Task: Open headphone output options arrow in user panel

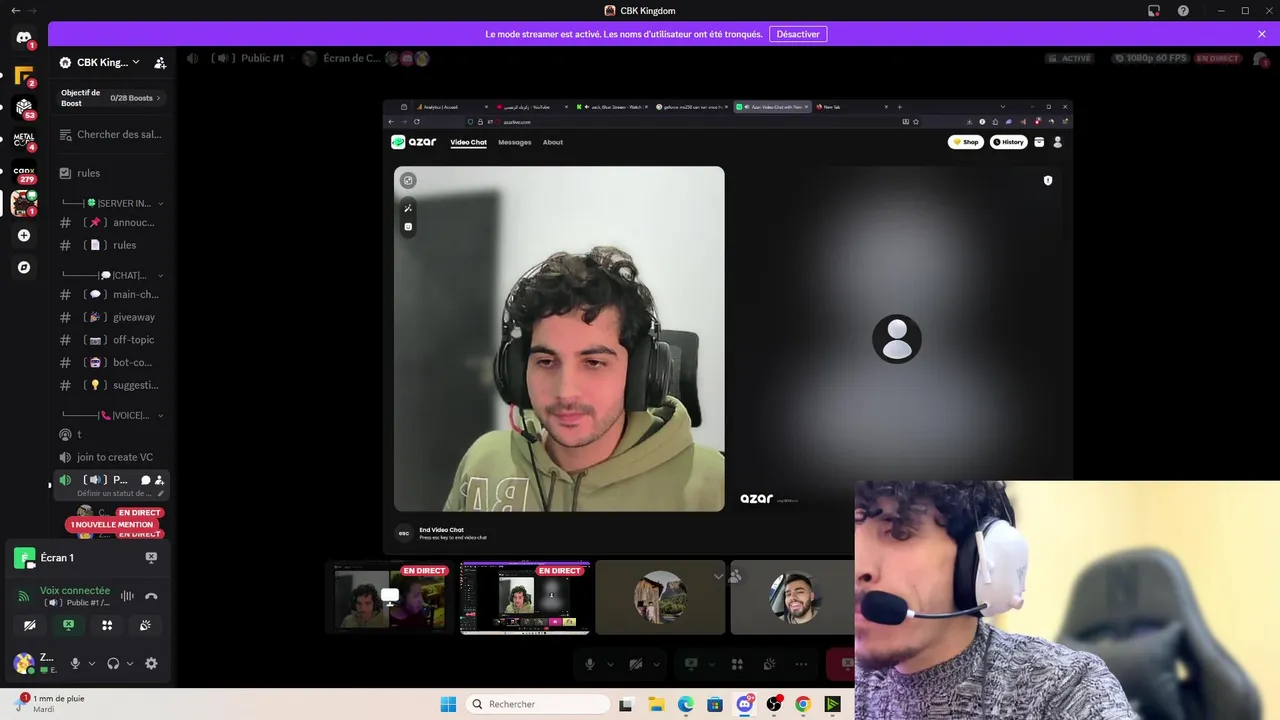Action: point(130,663)
